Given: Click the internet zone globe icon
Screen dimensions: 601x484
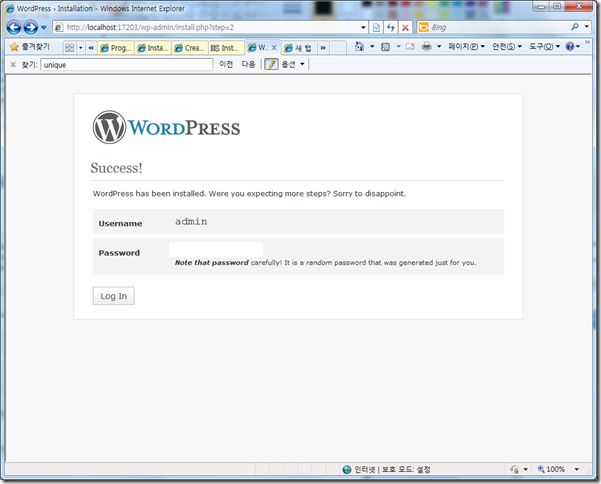Looking at the screenshot, I should click(x=347, y=469).
